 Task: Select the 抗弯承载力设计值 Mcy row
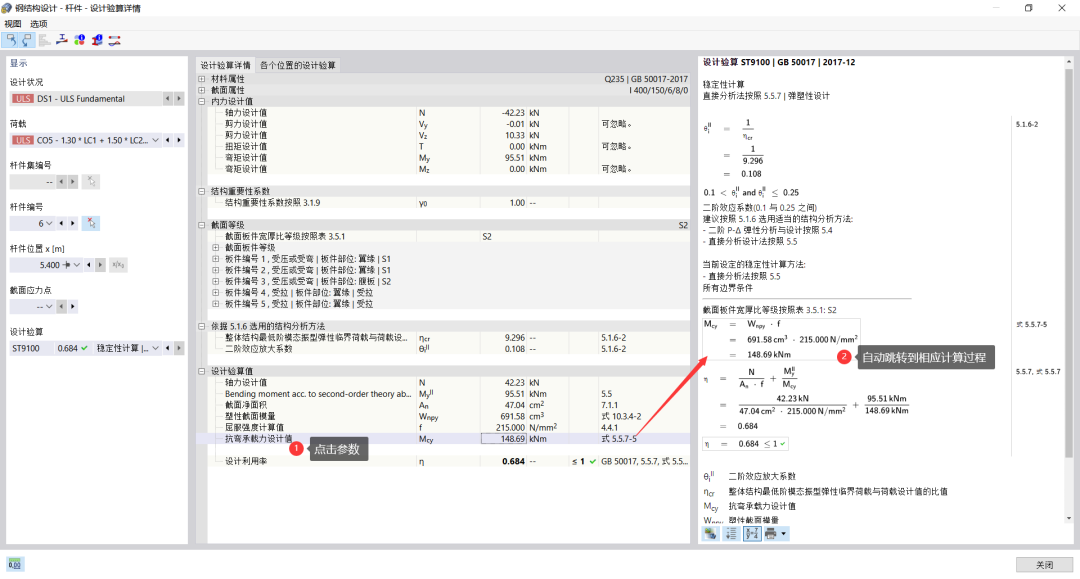(442, 439)
